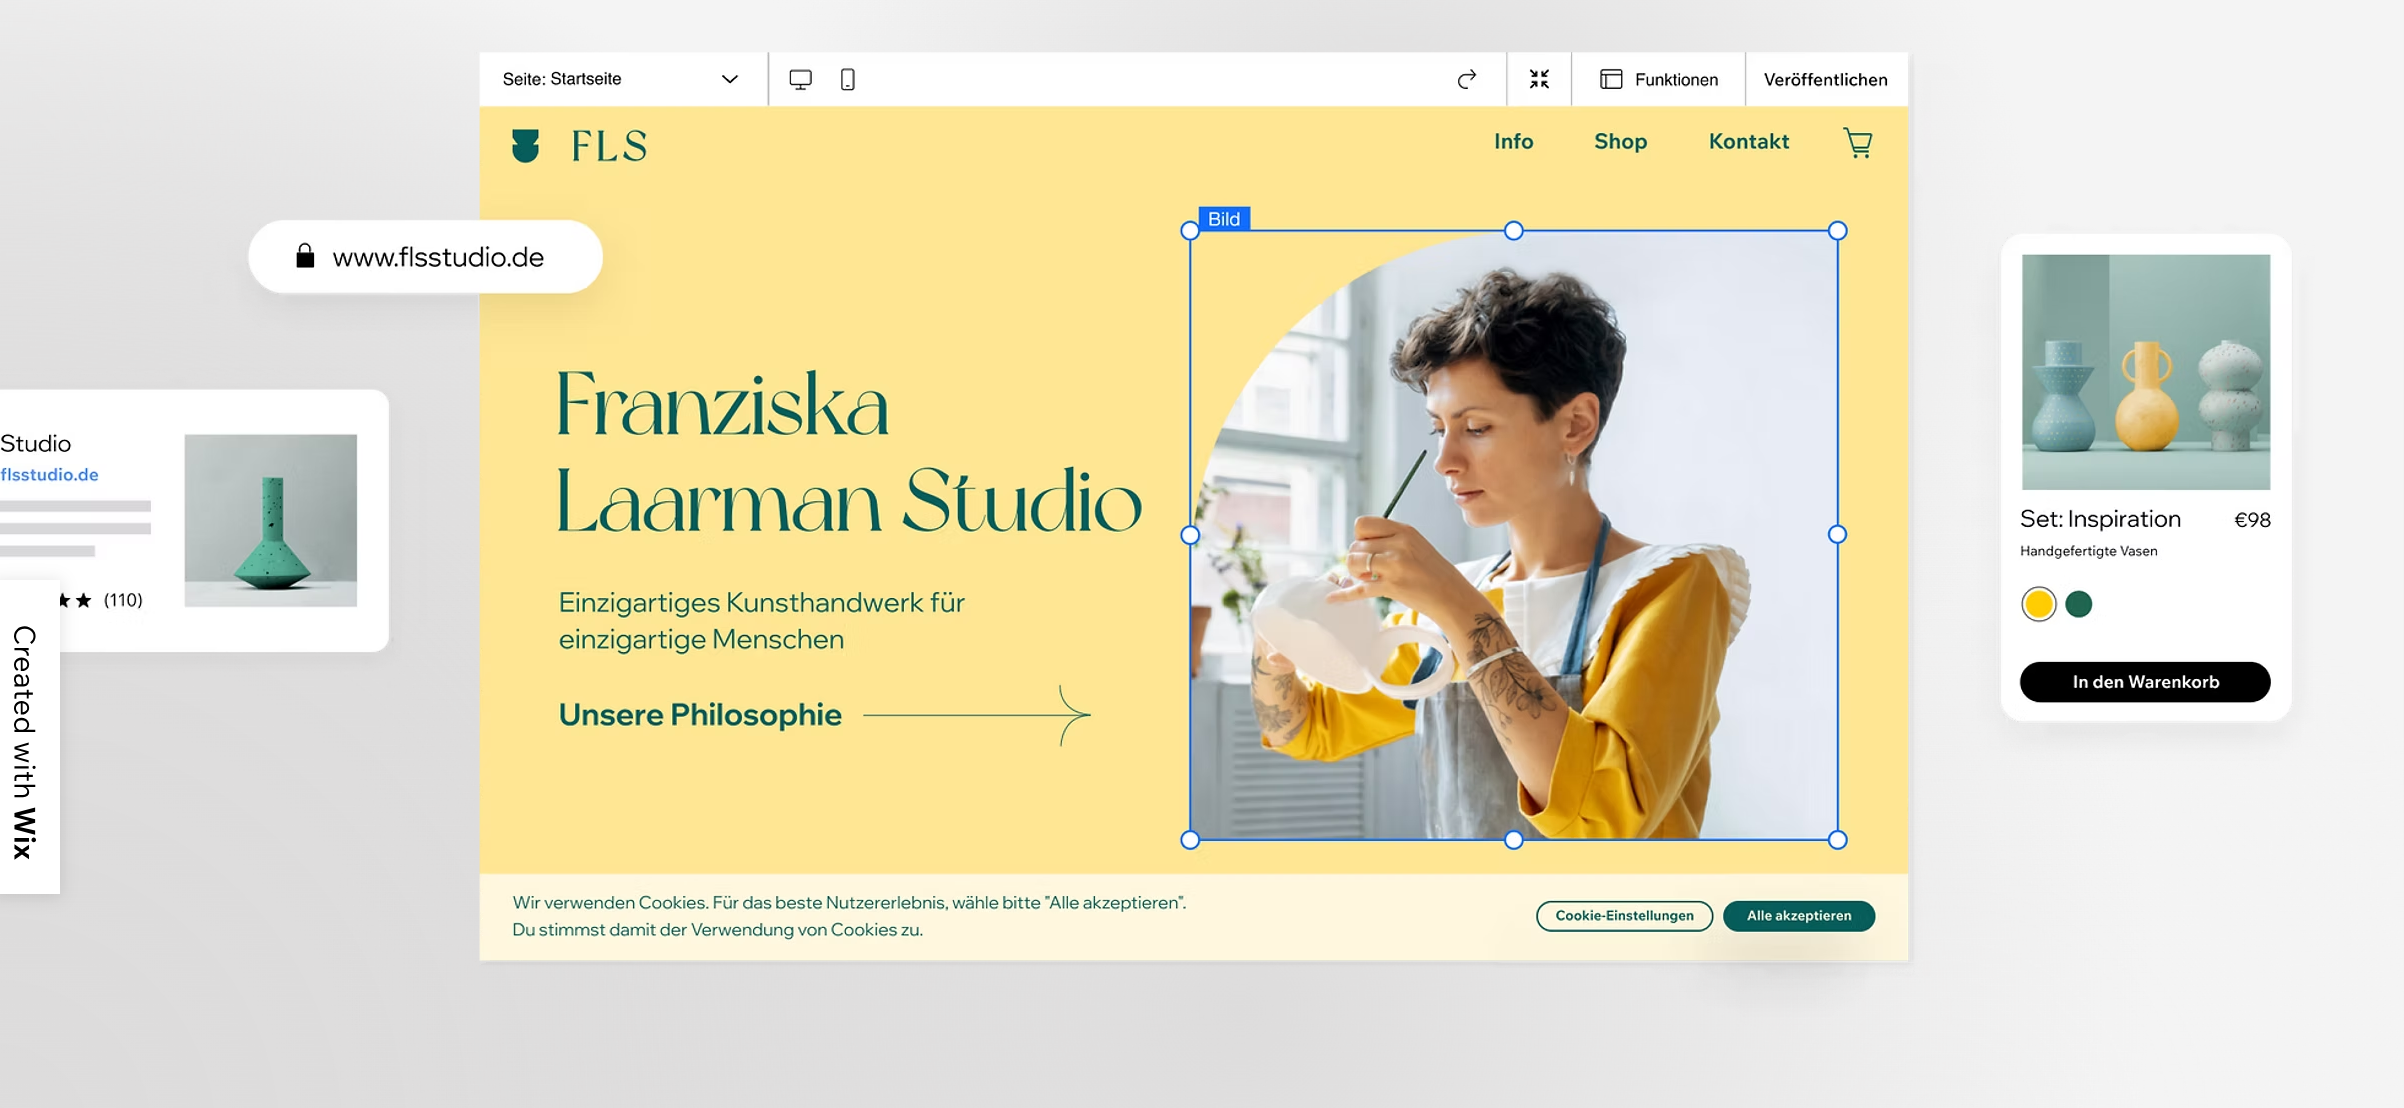Viewport: 2404px width, 1108px height.
Task: Click the Einzigartiges Kunsthandwerk subtitle text
Action: click(761, 621)
